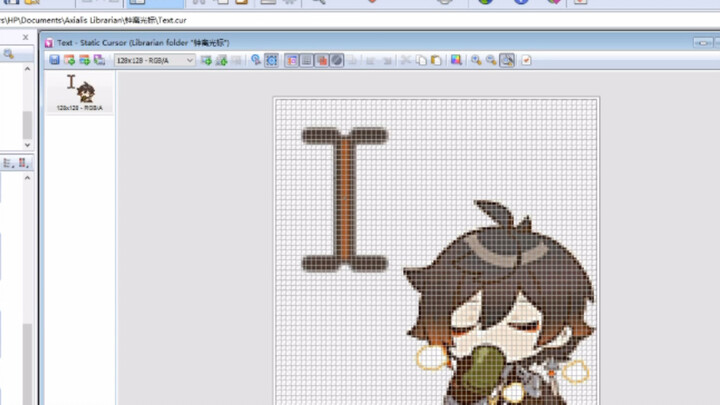
Task: Toggle the red overlay display button
Action: point(322,60)
